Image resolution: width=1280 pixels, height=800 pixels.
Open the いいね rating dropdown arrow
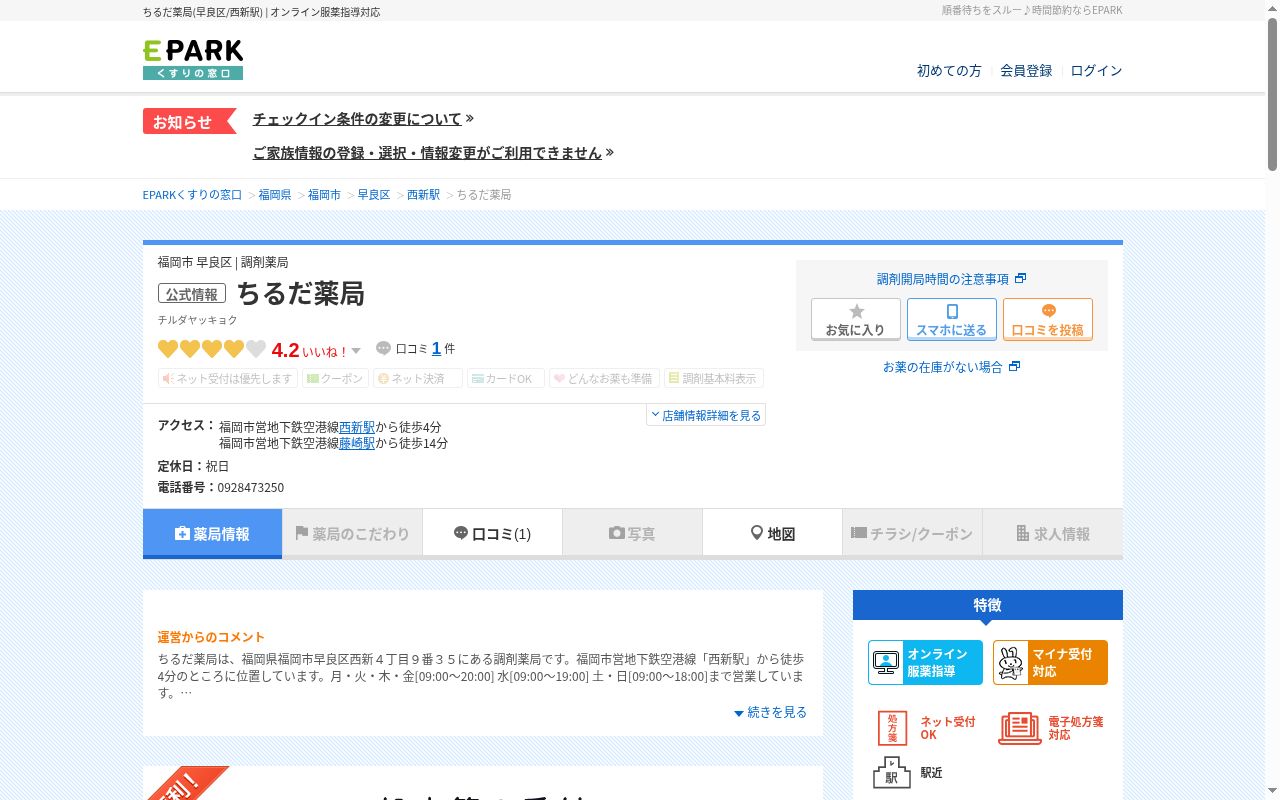pyautogui.click(x=356, y=351)
